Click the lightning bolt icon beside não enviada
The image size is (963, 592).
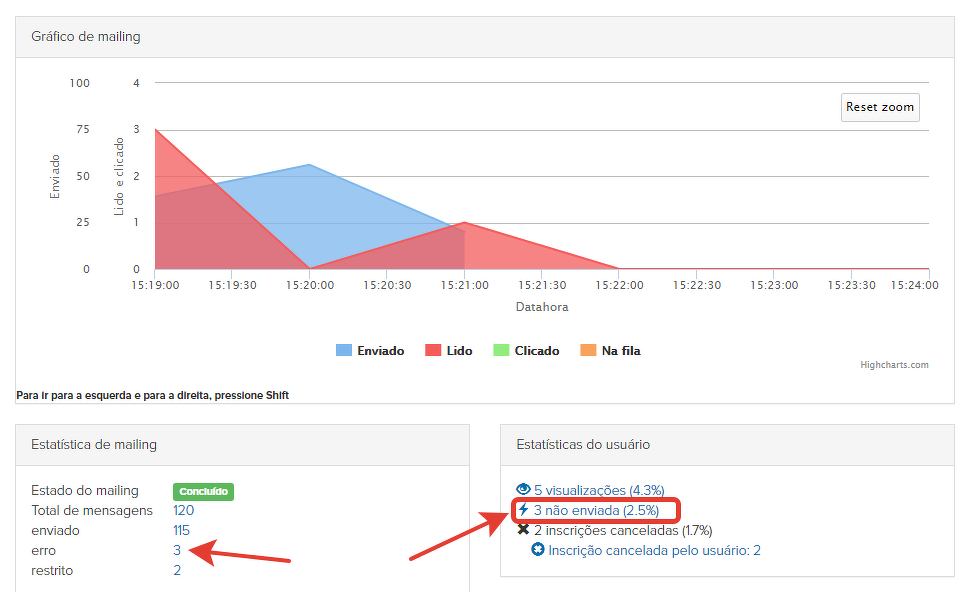click(x=524, y=510)
